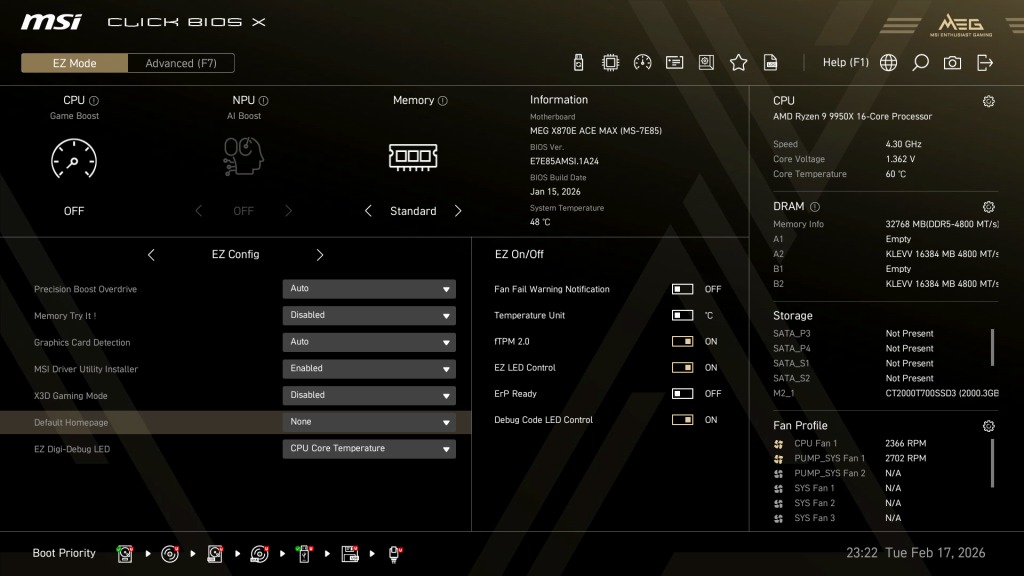Toggle Debug Code LED Control switch

682,420
